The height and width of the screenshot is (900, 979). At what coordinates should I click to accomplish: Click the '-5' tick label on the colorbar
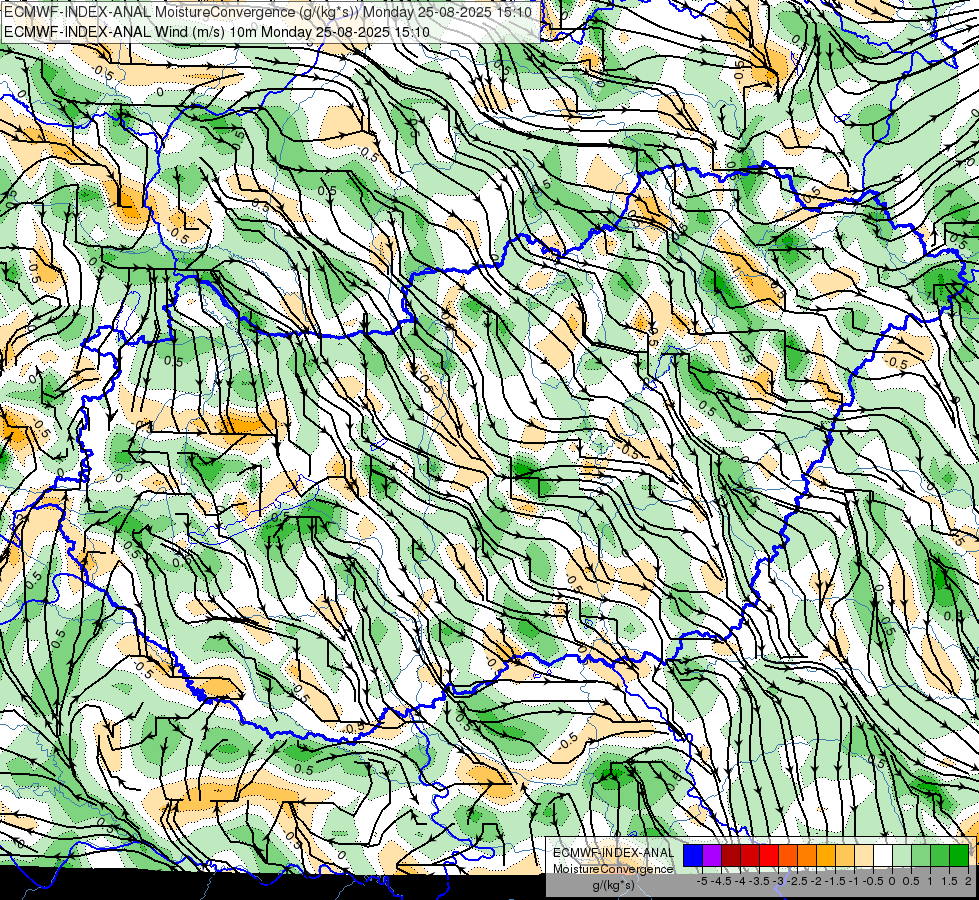point(702,881)
